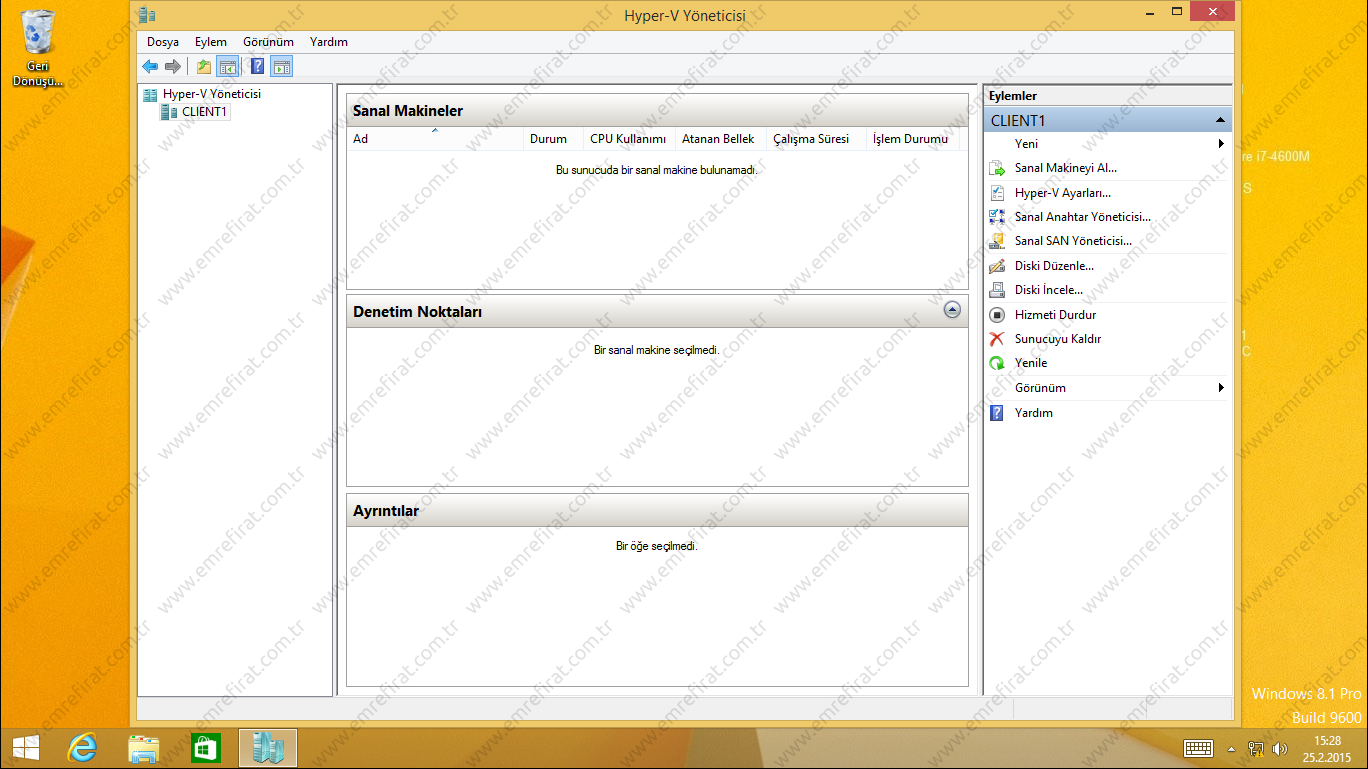Click Yenile refresh action

point(1031,363)
